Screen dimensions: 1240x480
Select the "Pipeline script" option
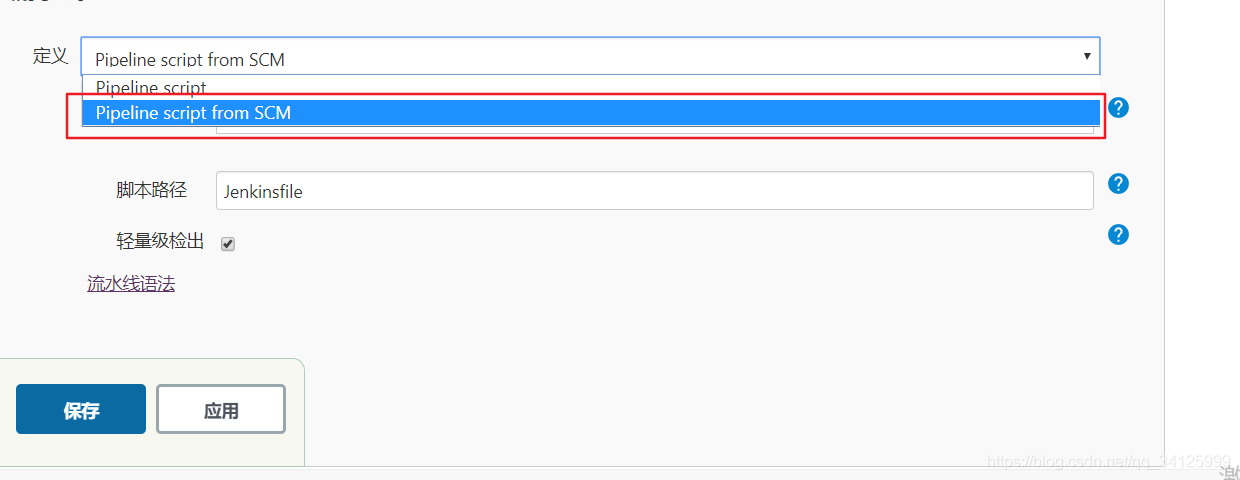[151, 88]
